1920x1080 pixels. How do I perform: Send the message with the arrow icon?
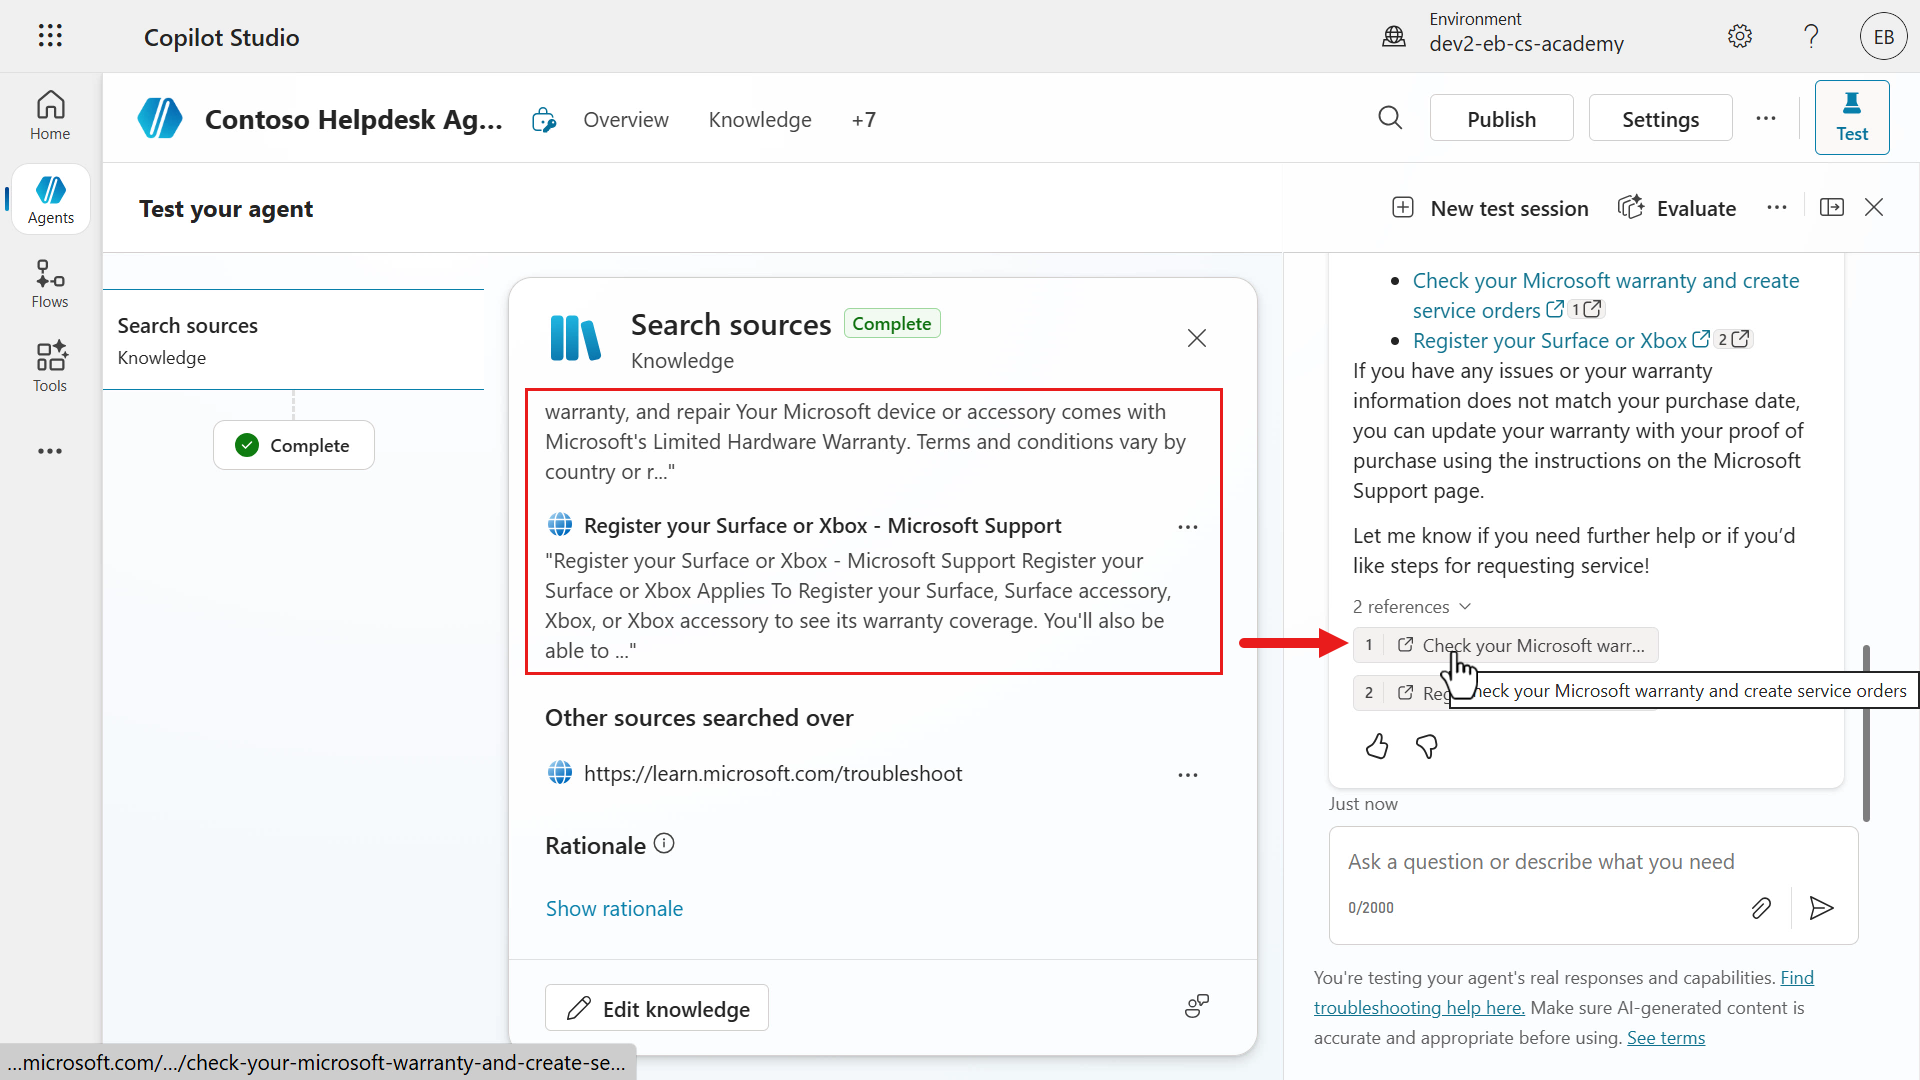[x=1821, y=907]
